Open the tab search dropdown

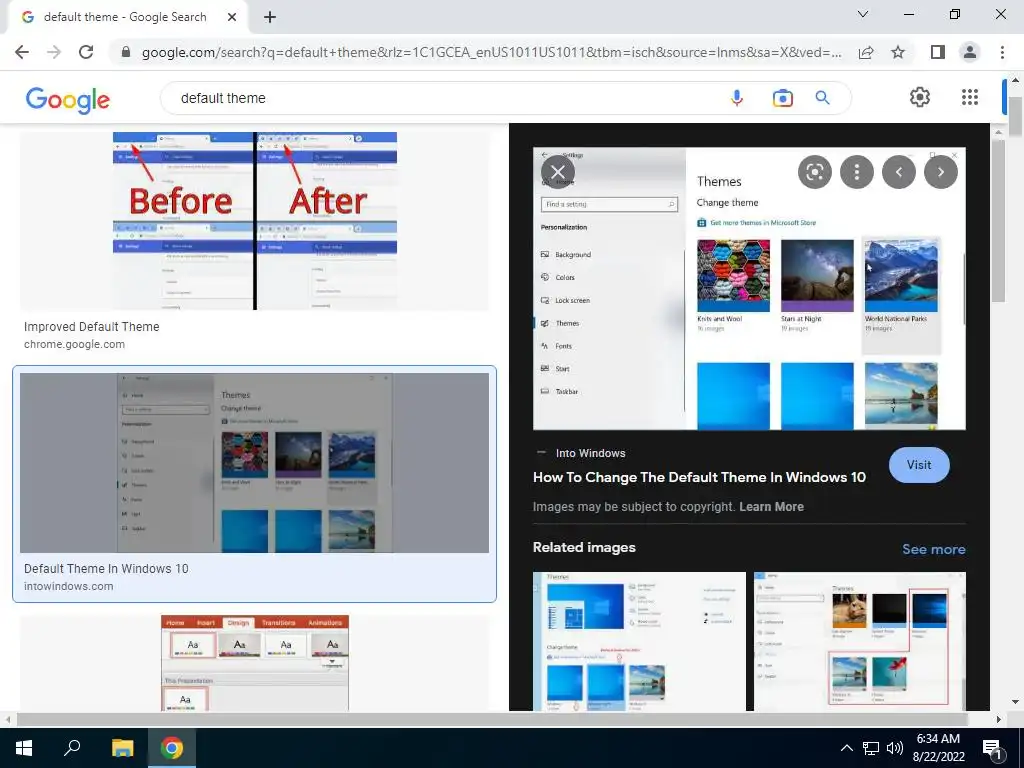pyautogui.click(x=863, y=14)
